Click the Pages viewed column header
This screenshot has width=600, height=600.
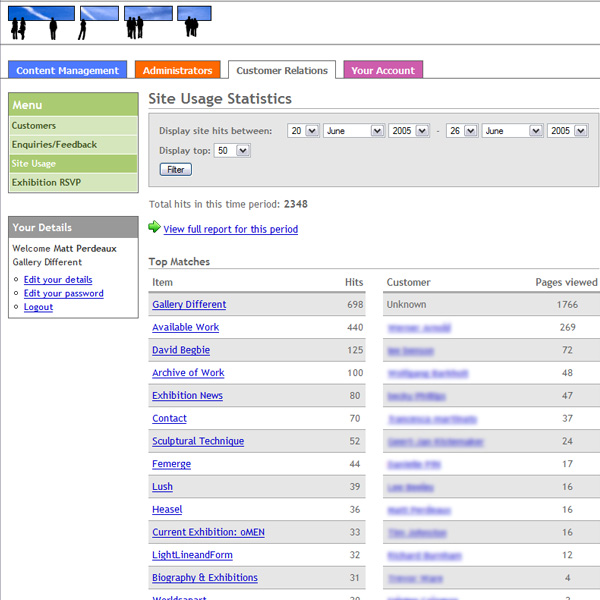tap(566, 282)
